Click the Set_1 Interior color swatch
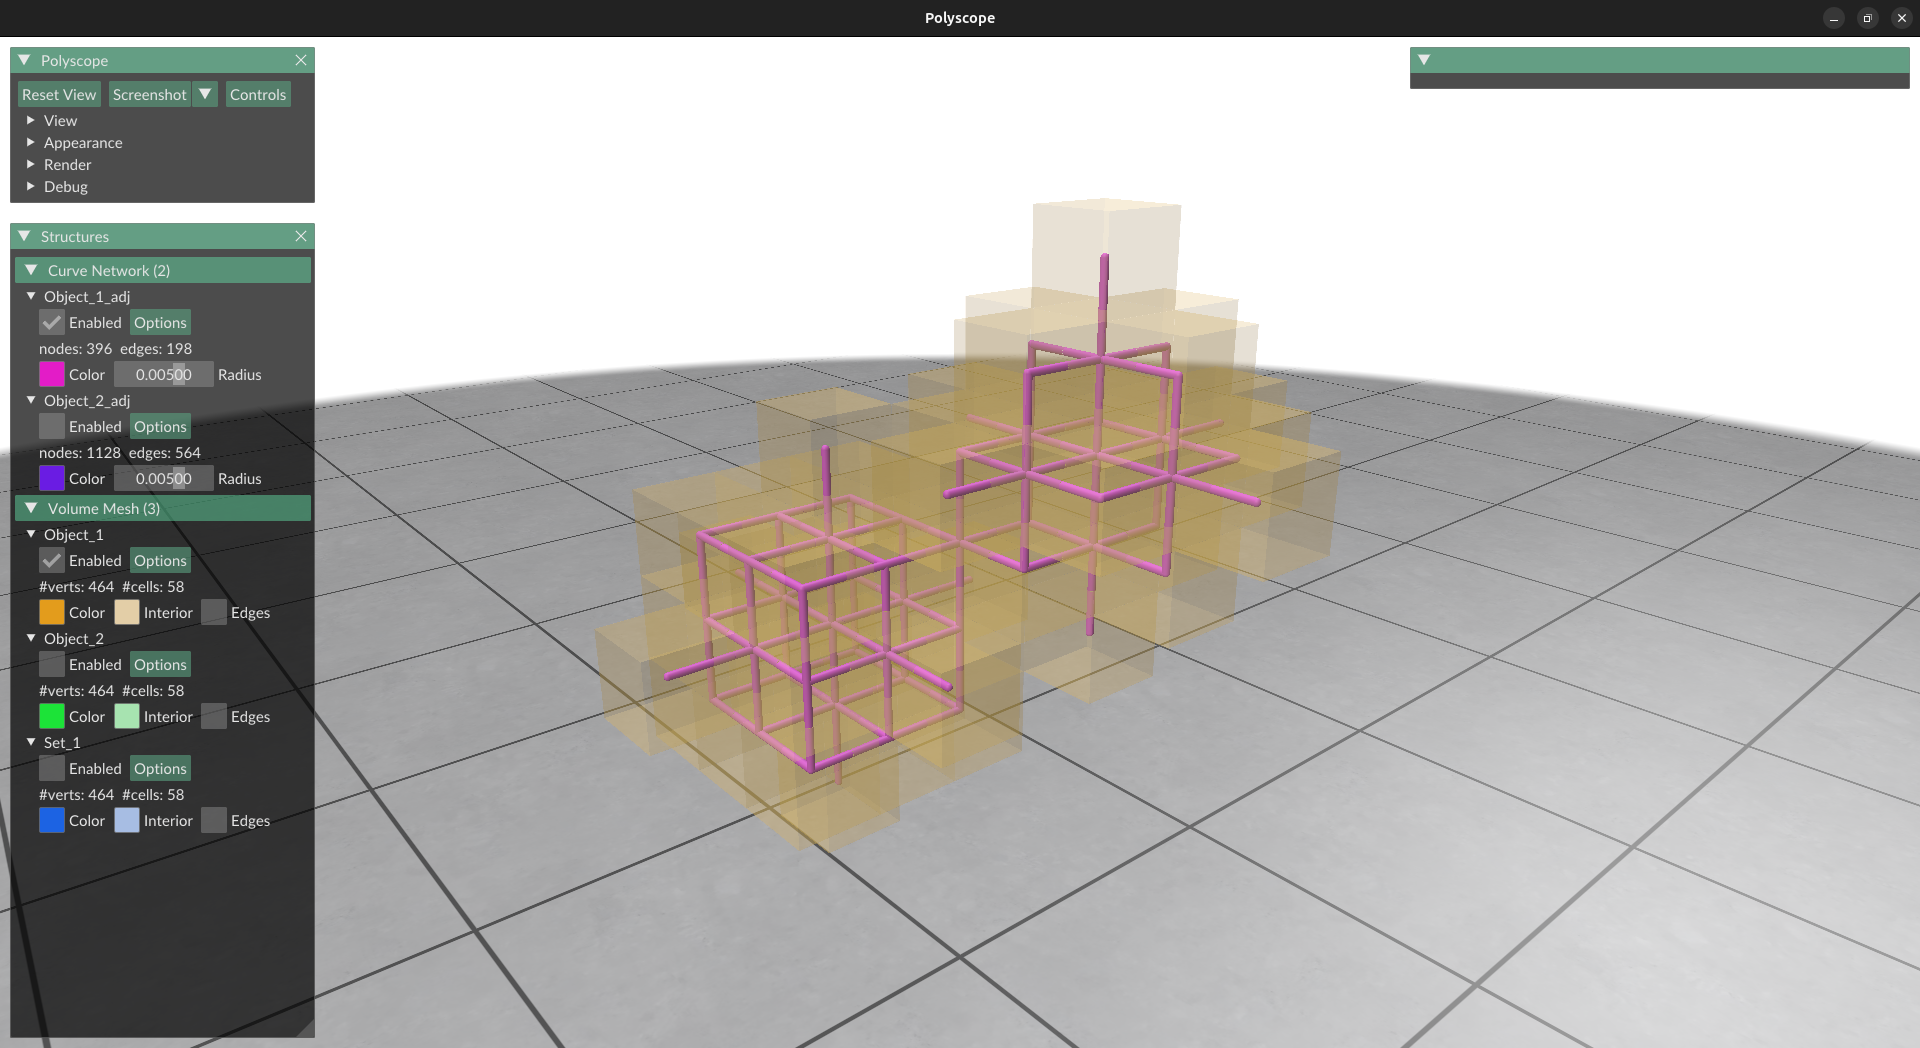 click(127, 820)
